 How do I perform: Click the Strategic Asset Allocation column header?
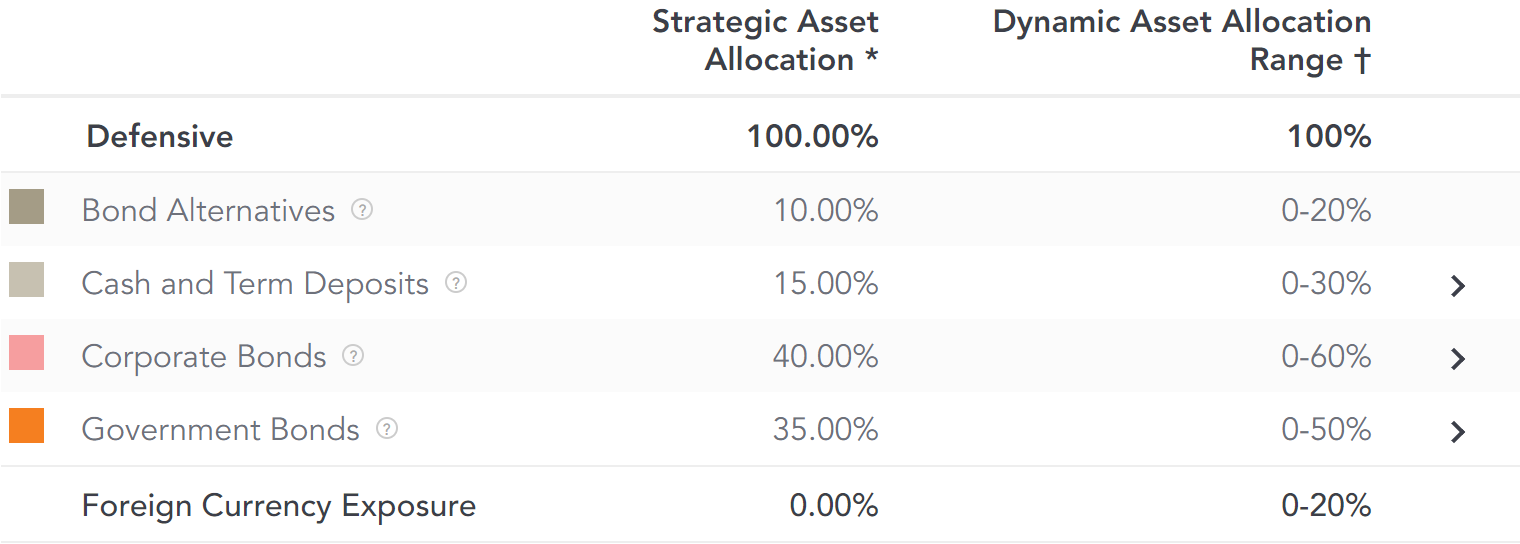[x=765, y=40]
